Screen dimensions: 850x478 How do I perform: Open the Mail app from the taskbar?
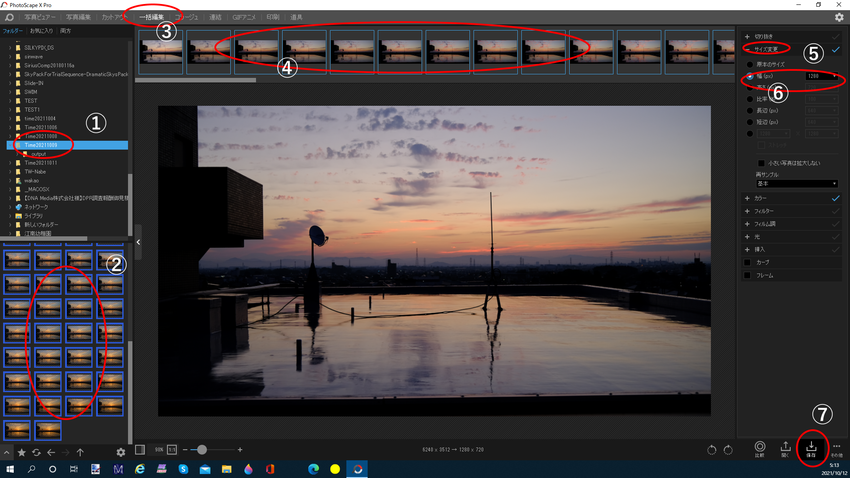205,469
